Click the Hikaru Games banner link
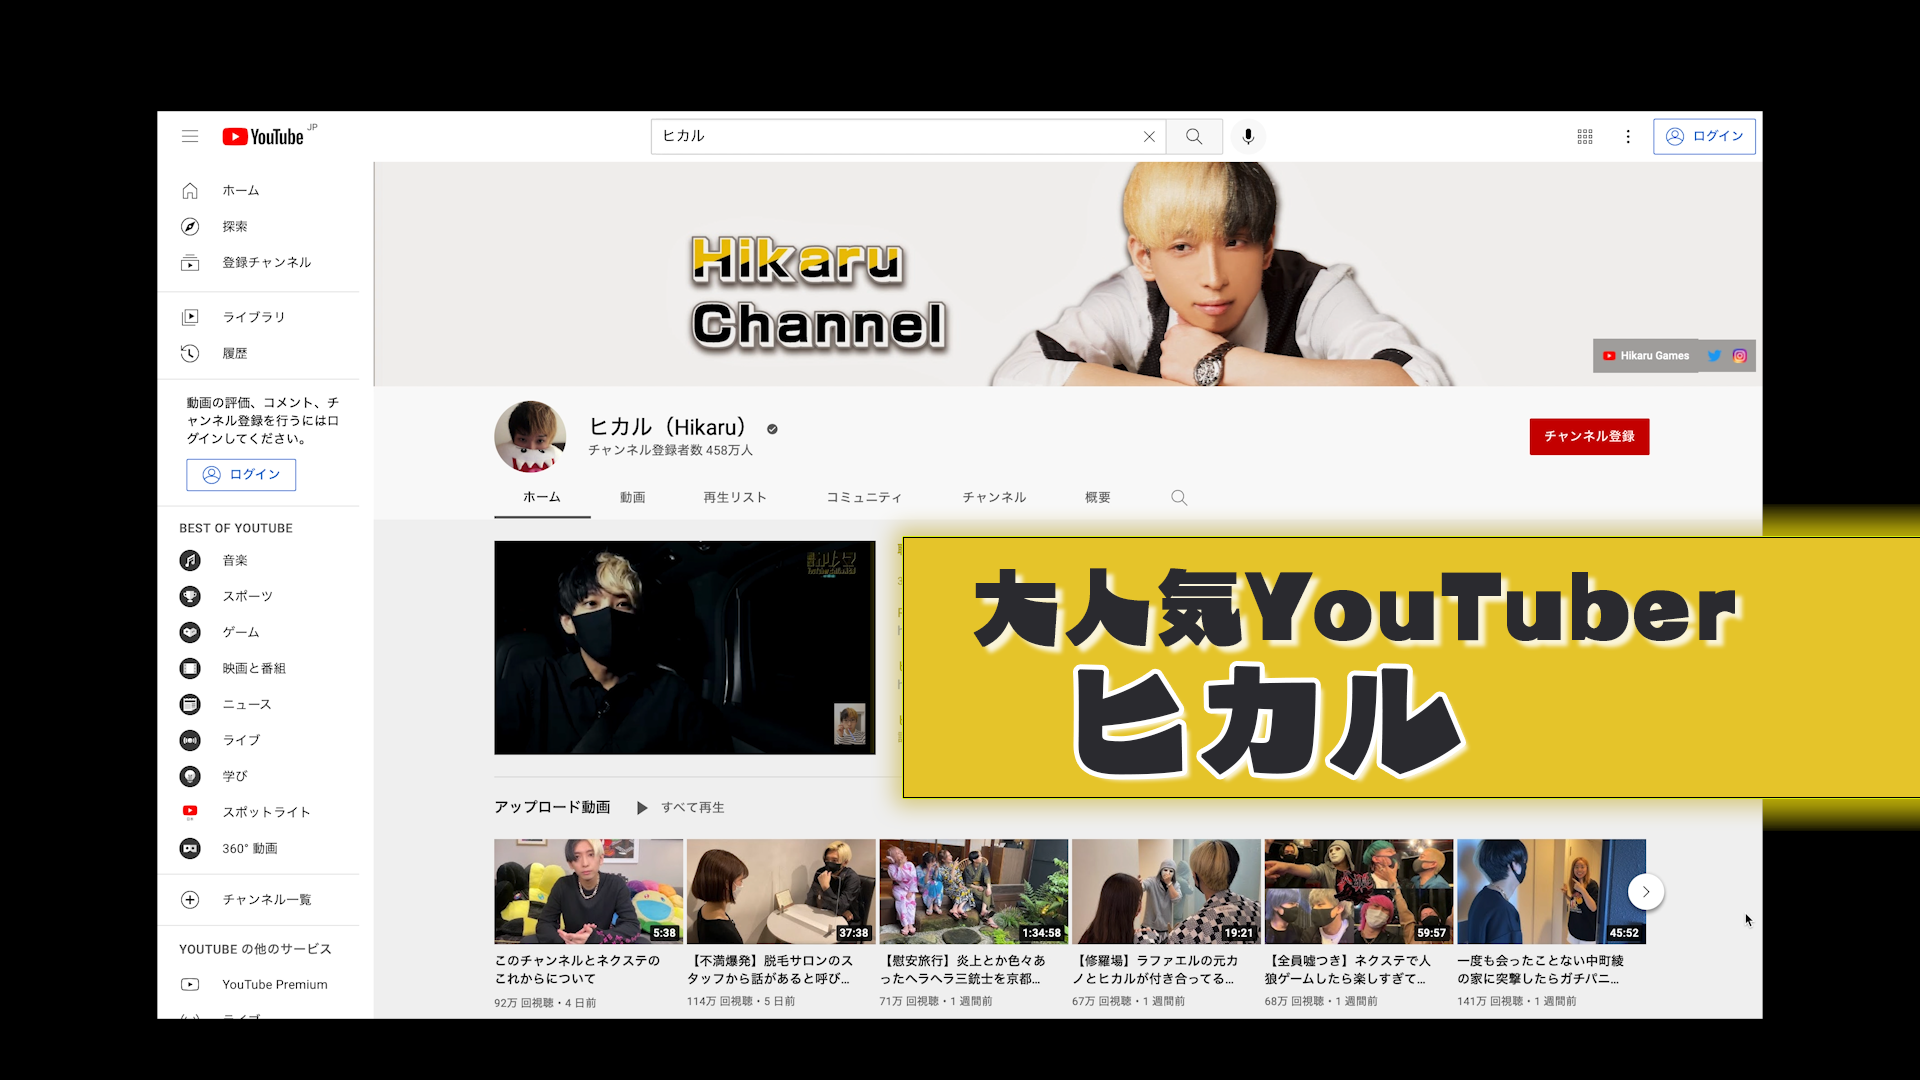1920x1080 pixels. tap(1646, 356)
